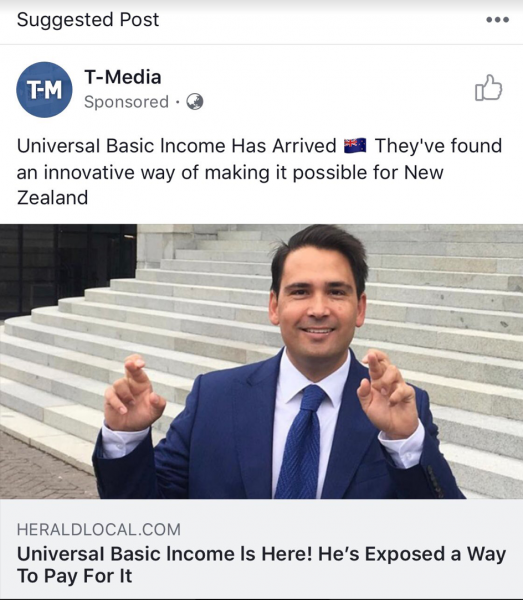Click the Suggested Post header text
523x600 pixels.
(88, 20)
